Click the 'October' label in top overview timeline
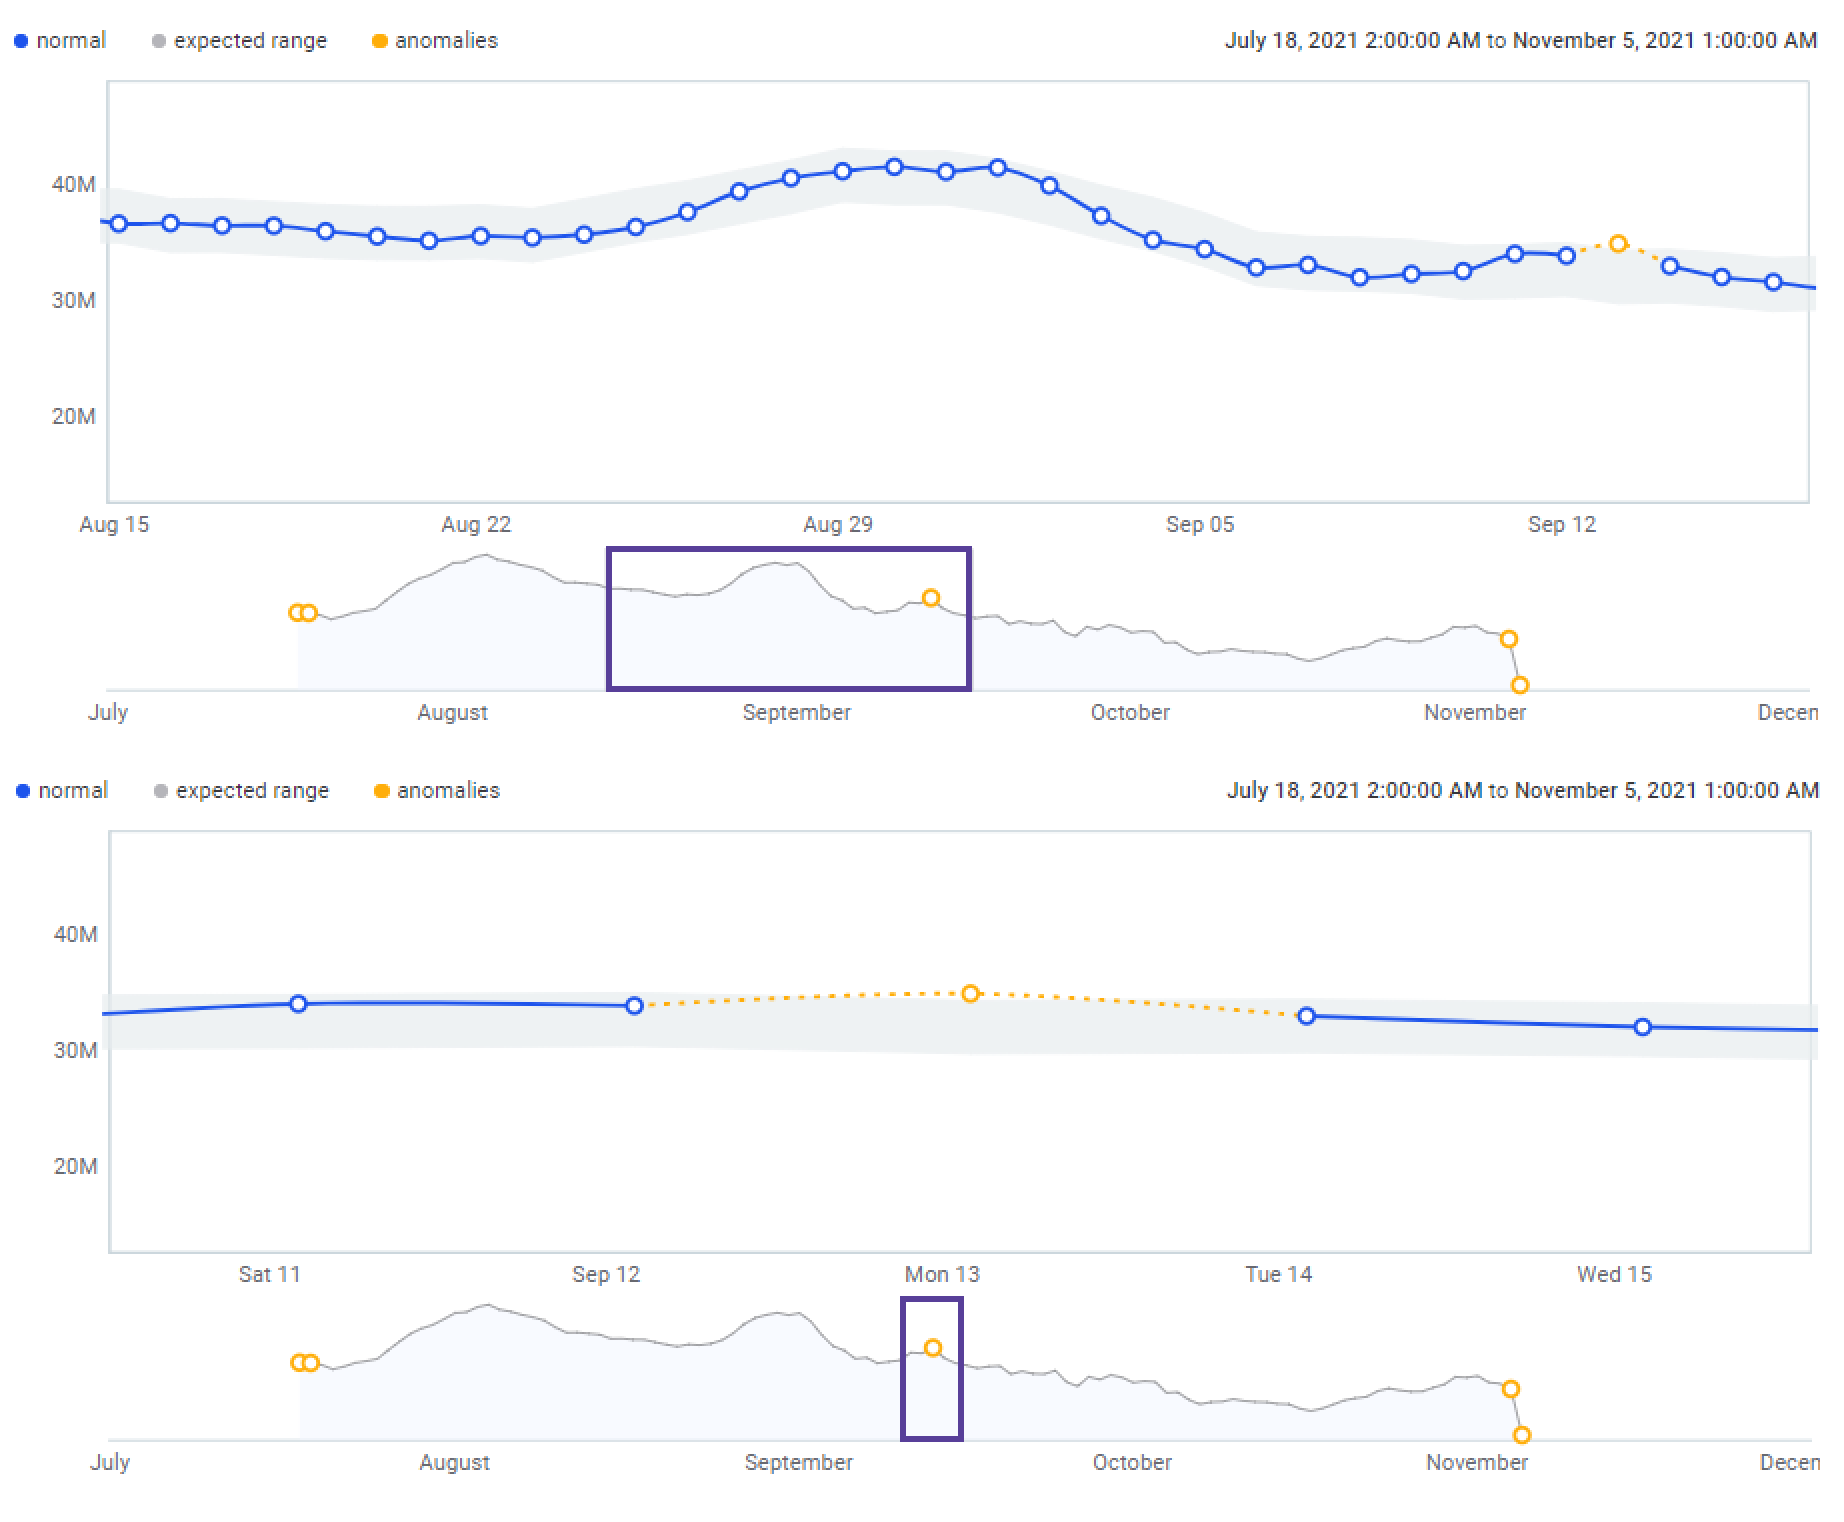This screenshot has height=1522, width=1844. 1130,713
